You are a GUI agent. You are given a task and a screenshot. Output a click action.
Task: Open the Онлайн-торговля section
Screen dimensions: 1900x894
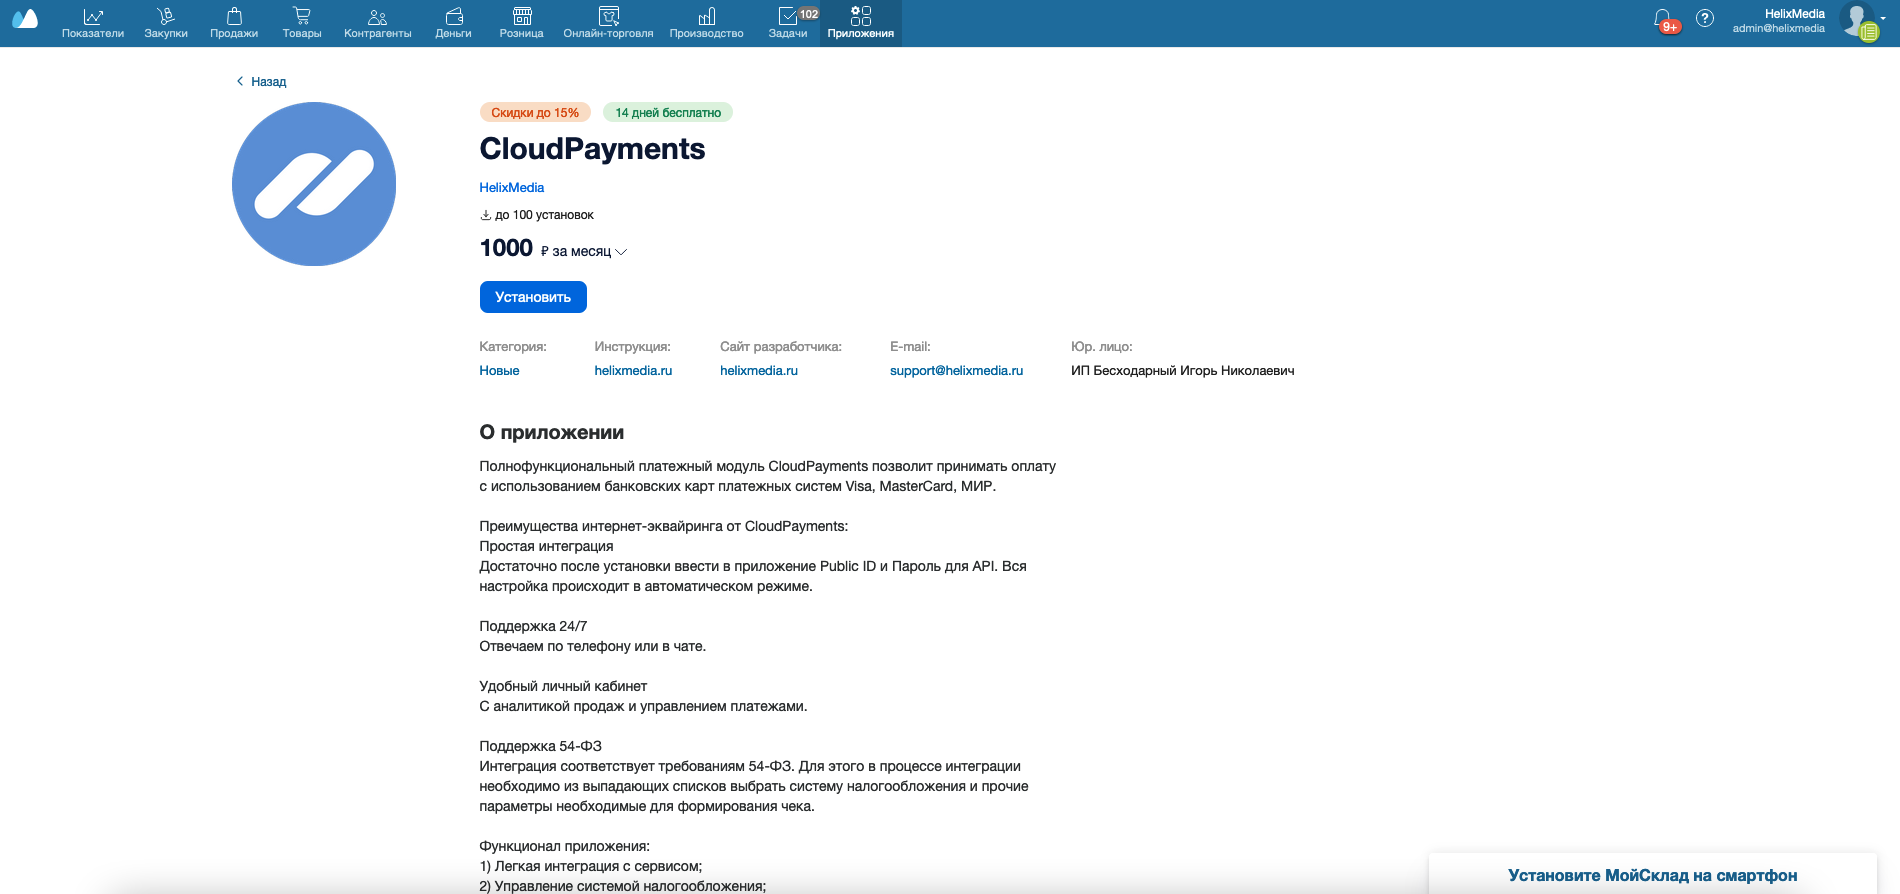pyautogui.click(x=608, y=23)
